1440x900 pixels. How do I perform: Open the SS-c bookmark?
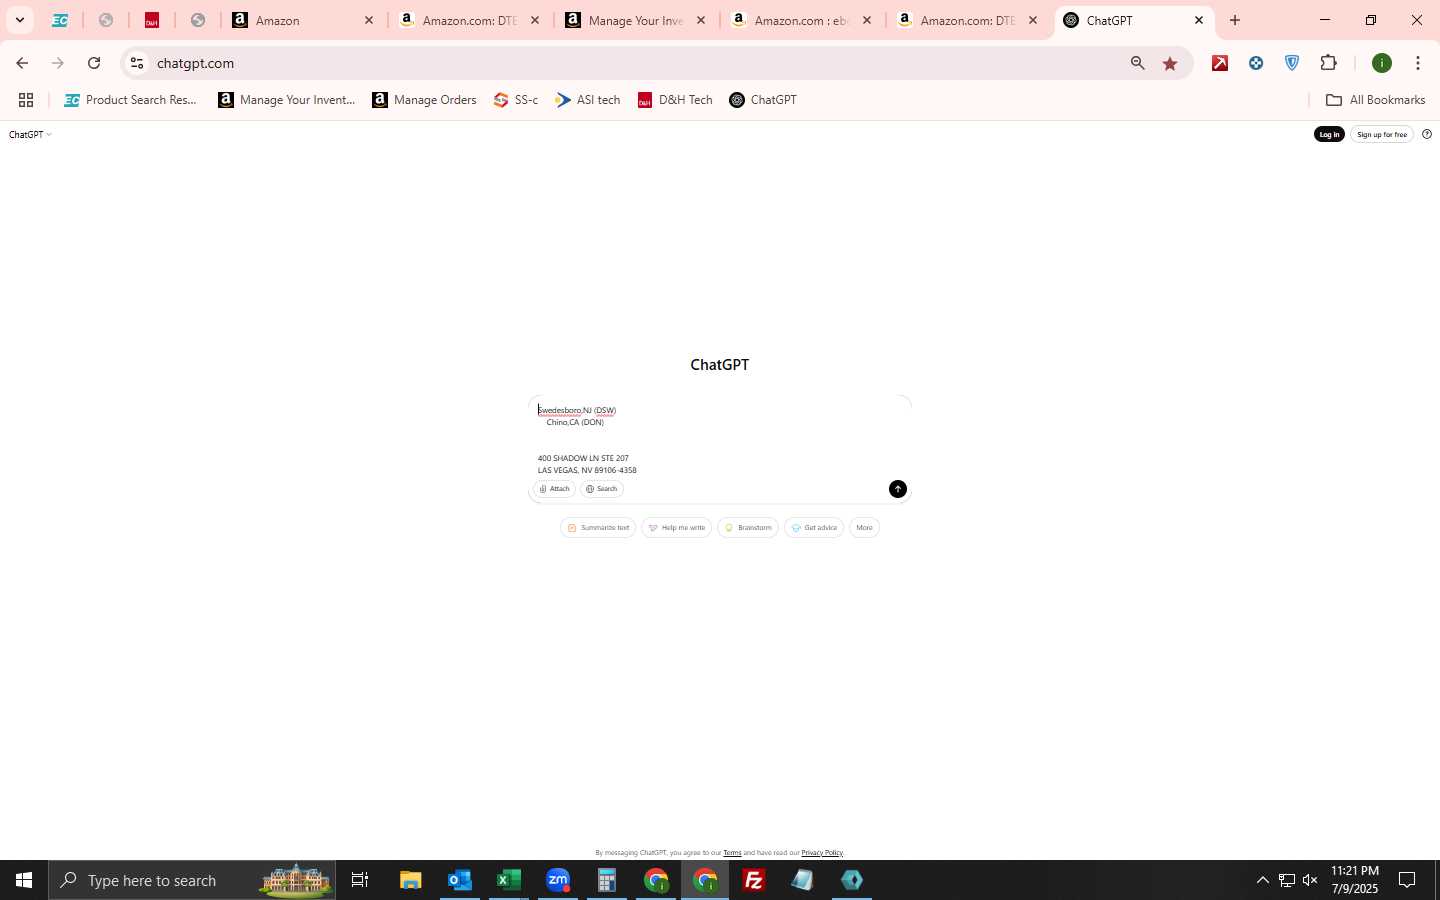click(516, 100)
